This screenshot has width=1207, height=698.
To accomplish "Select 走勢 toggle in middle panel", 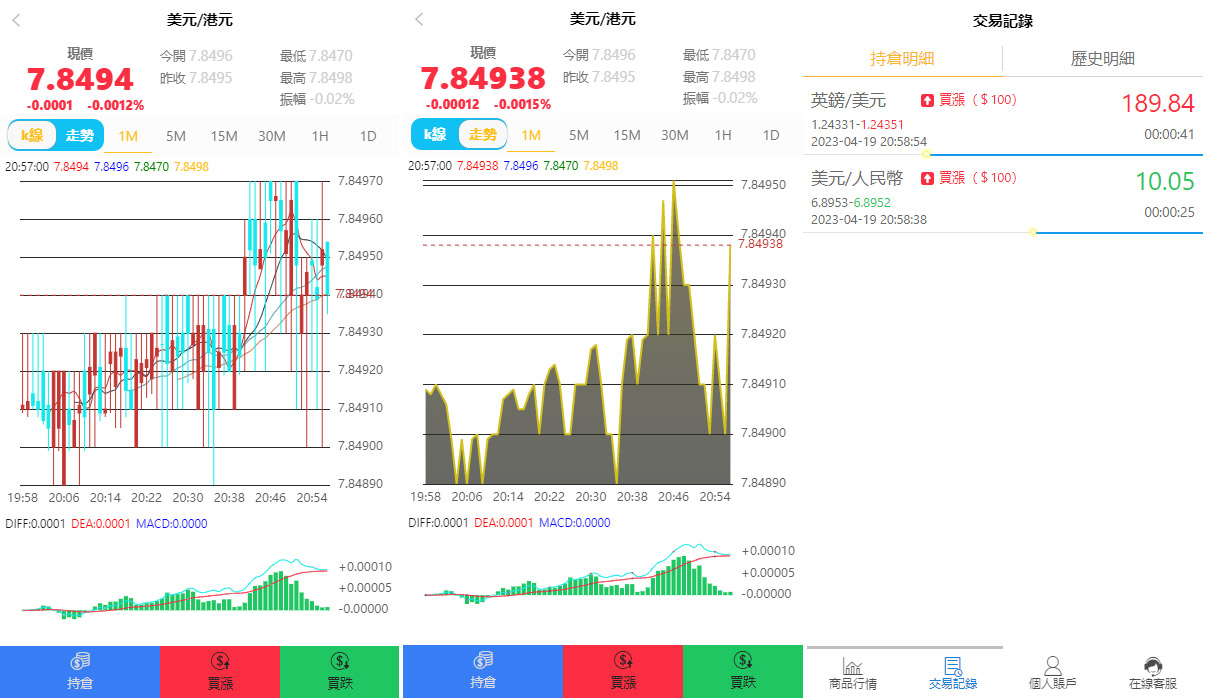I will pos(483,135).
